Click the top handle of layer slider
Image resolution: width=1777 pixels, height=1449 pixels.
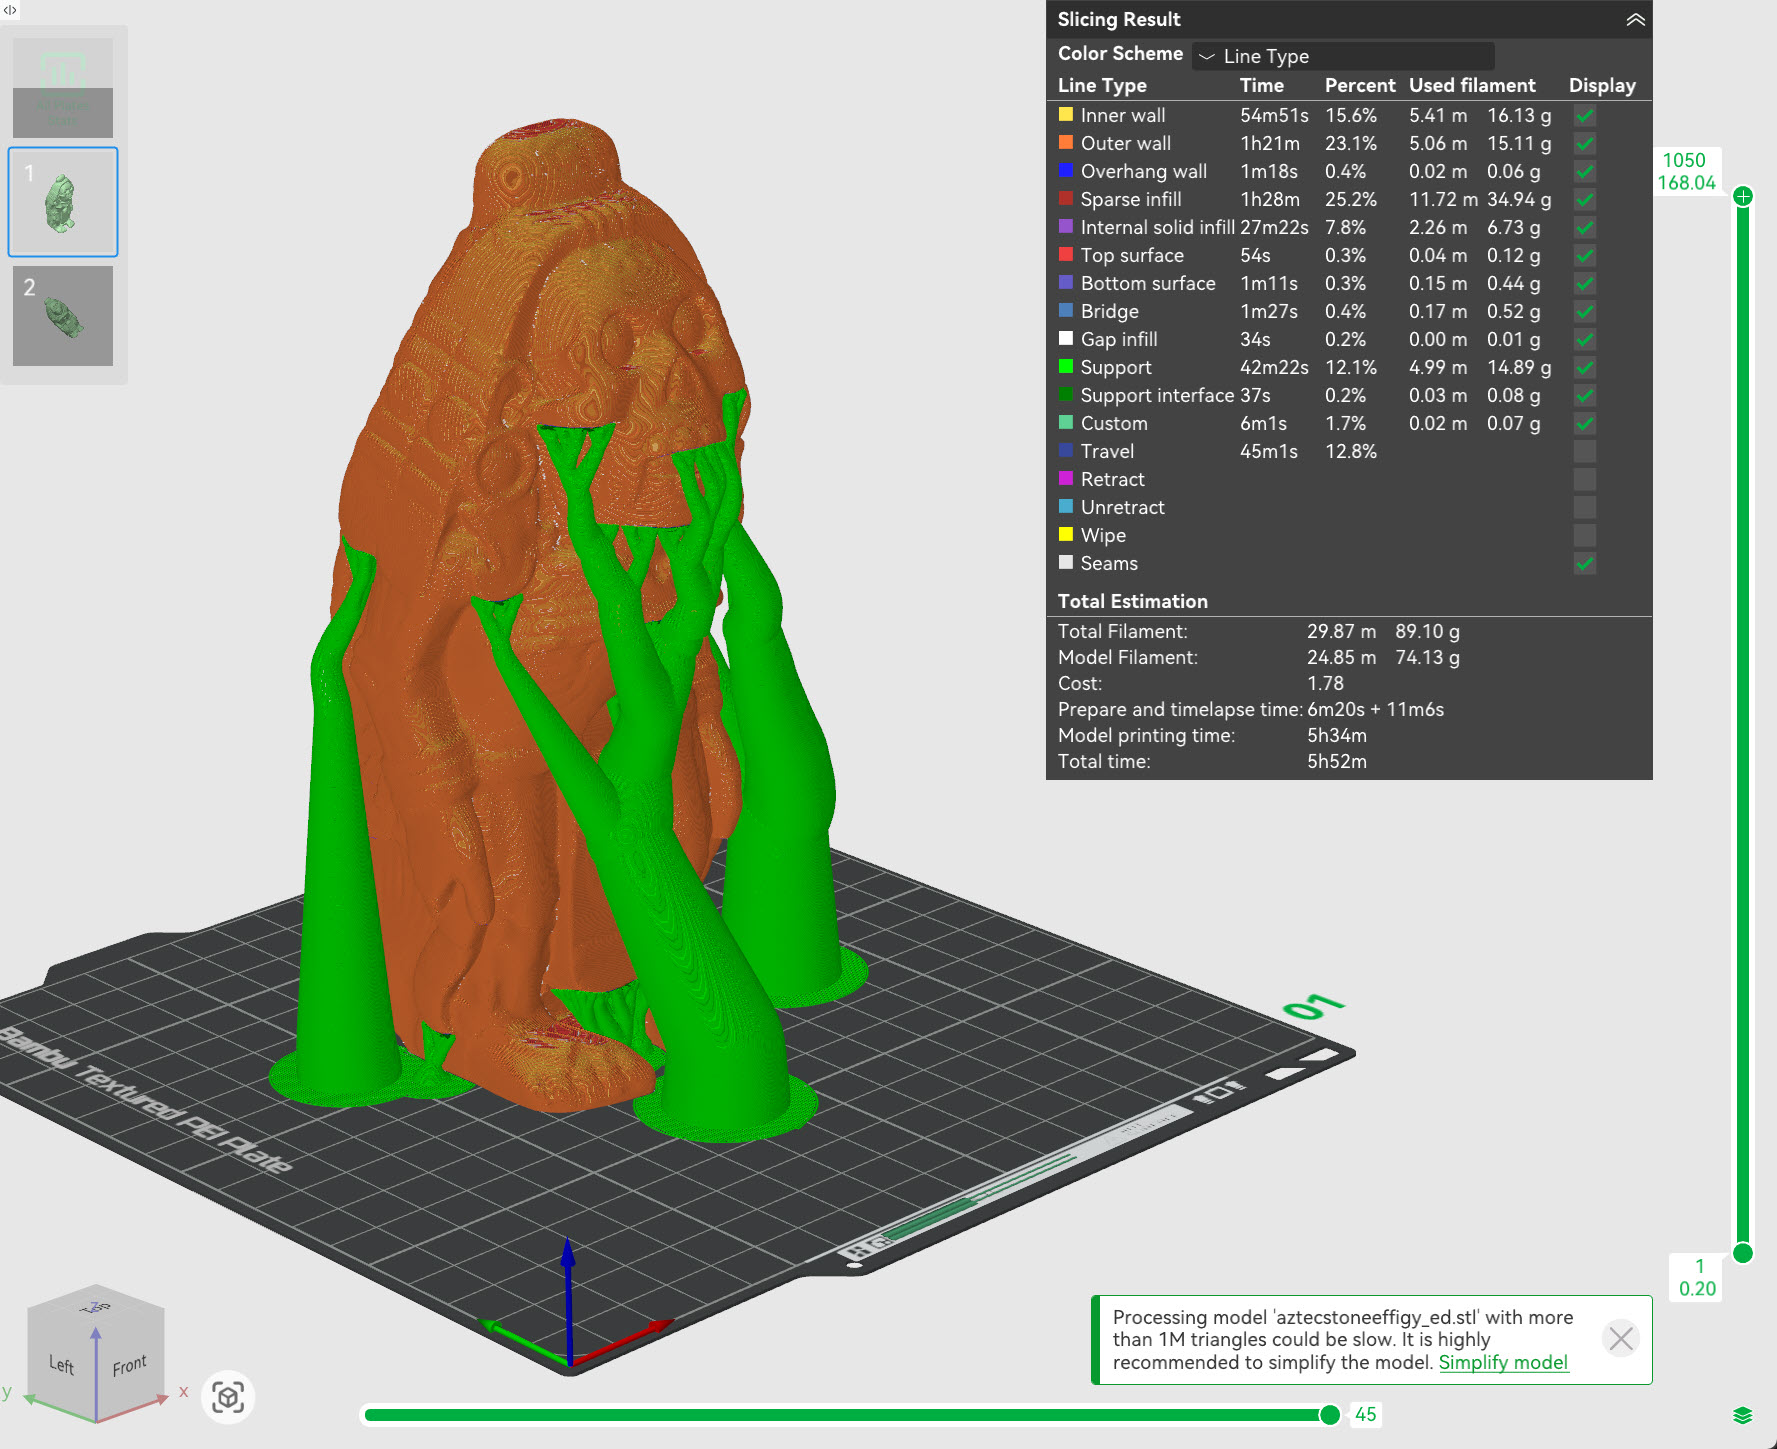(x=1743, y=196)
